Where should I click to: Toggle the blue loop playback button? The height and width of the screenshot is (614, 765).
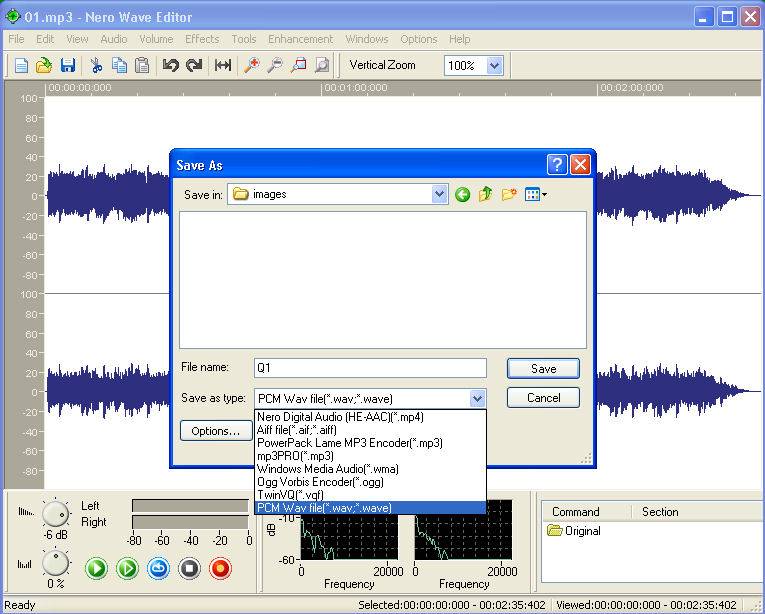tap(158, 569)
